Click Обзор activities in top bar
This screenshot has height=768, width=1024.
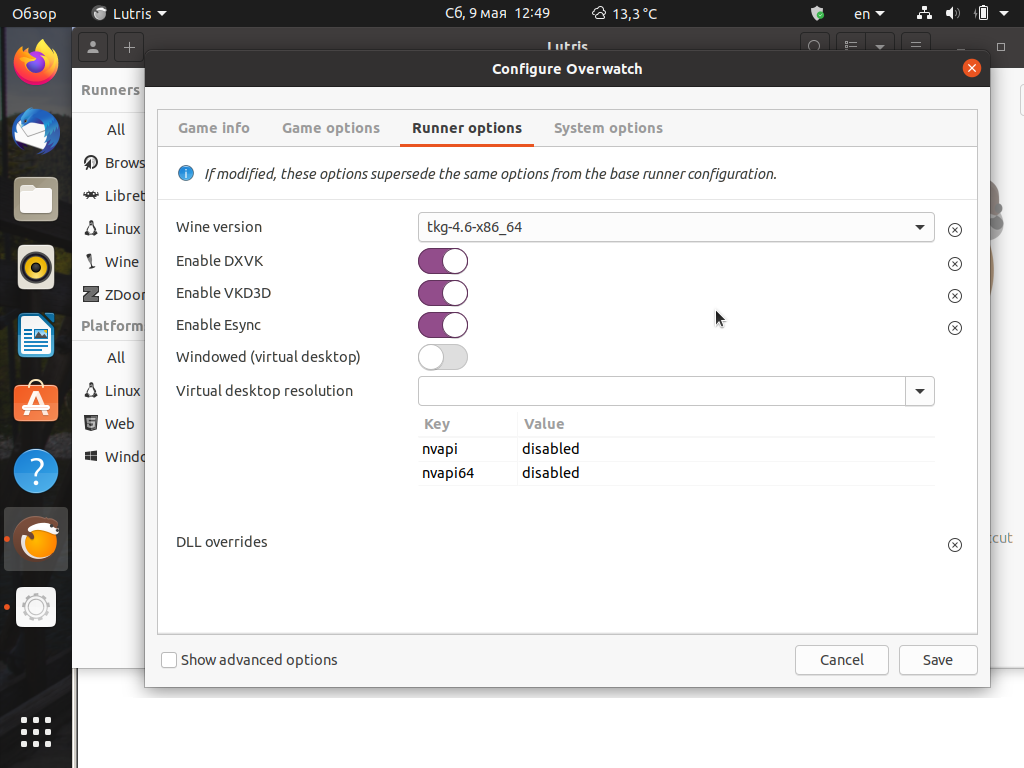(x=34, y=13)
